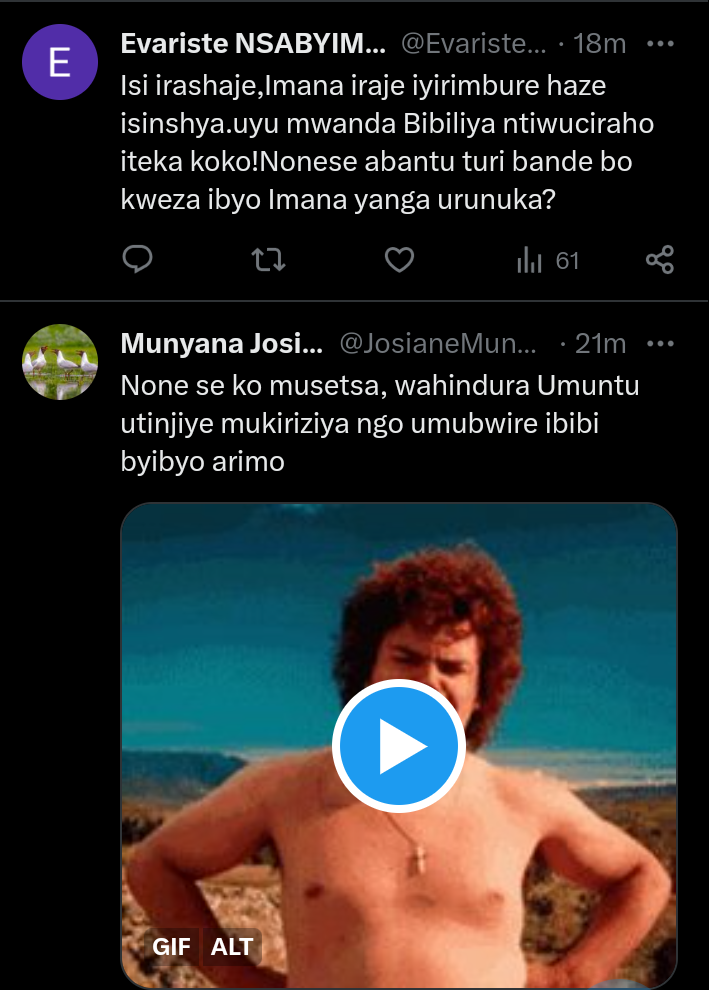Visit the @Evariste handle link

coord(473,44)
